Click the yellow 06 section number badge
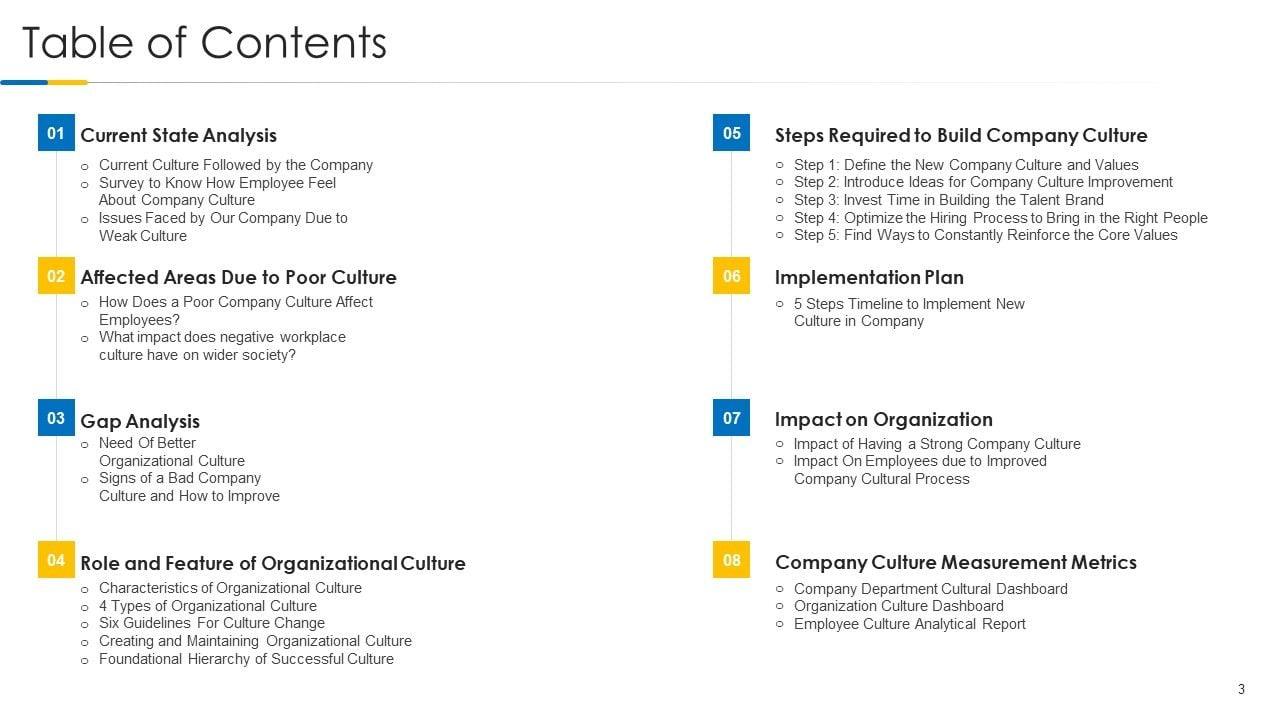The image size is (1280, 720). coord(731,276)
